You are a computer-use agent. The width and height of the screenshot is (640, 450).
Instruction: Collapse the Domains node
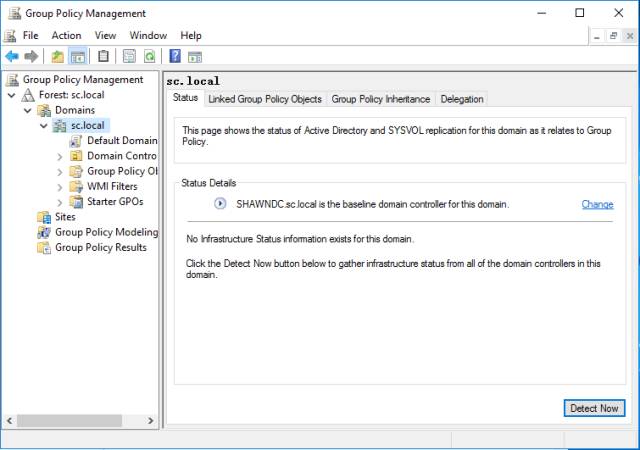click(28, 110)
